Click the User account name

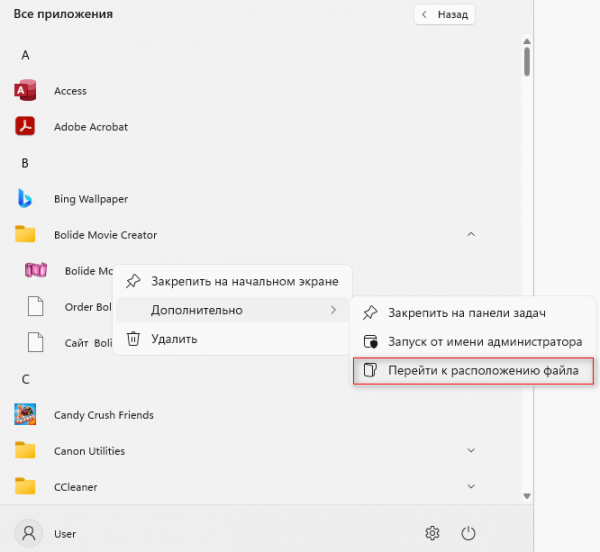pos(65,533)
